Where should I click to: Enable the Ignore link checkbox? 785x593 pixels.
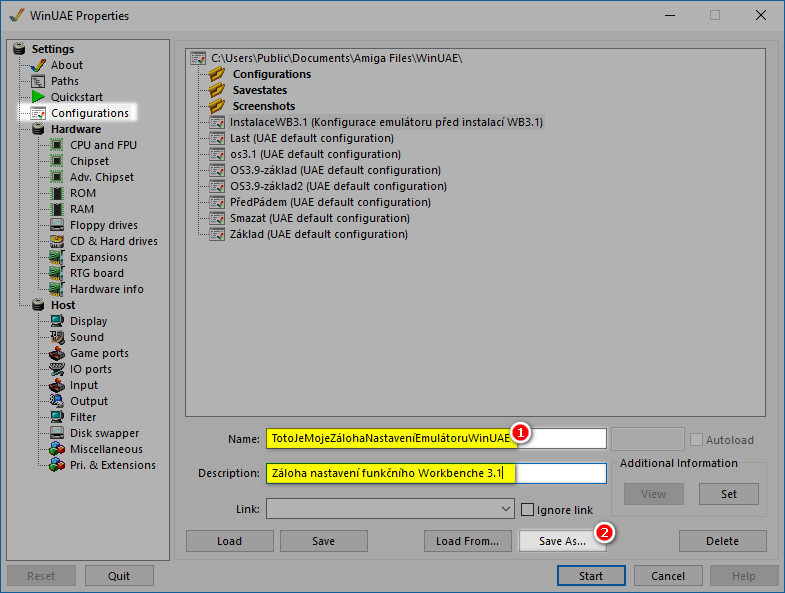[x=527, y=510]
